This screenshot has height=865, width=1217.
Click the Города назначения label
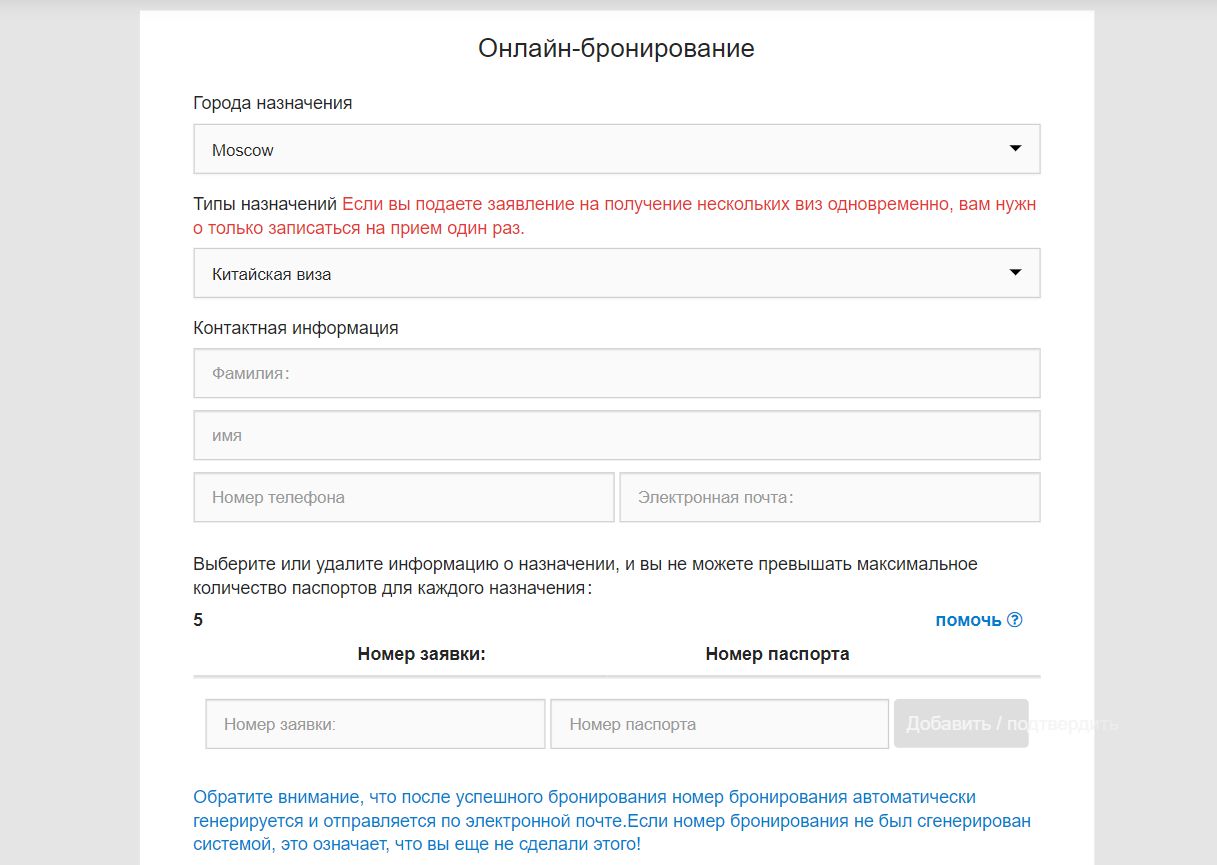pyautogui.click(x=272, y=103)
